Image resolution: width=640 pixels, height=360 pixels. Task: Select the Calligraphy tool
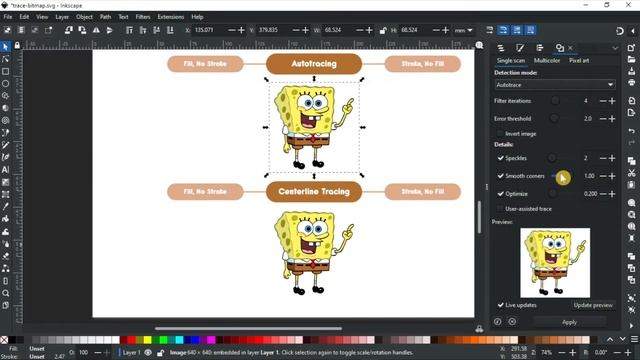pos(5,157)
